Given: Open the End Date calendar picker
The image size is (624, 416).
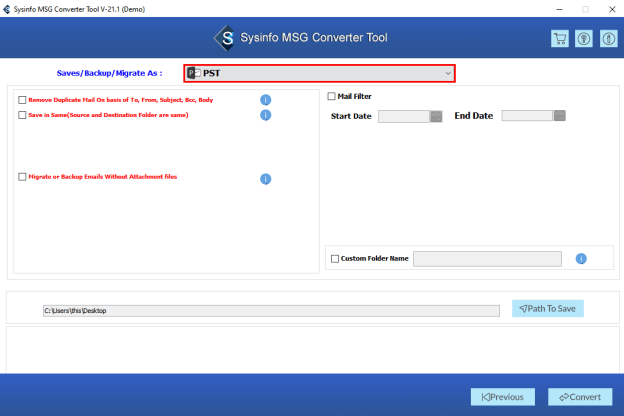Looking at the screenshot, I should pyautogui.click(x=560, y=116).
